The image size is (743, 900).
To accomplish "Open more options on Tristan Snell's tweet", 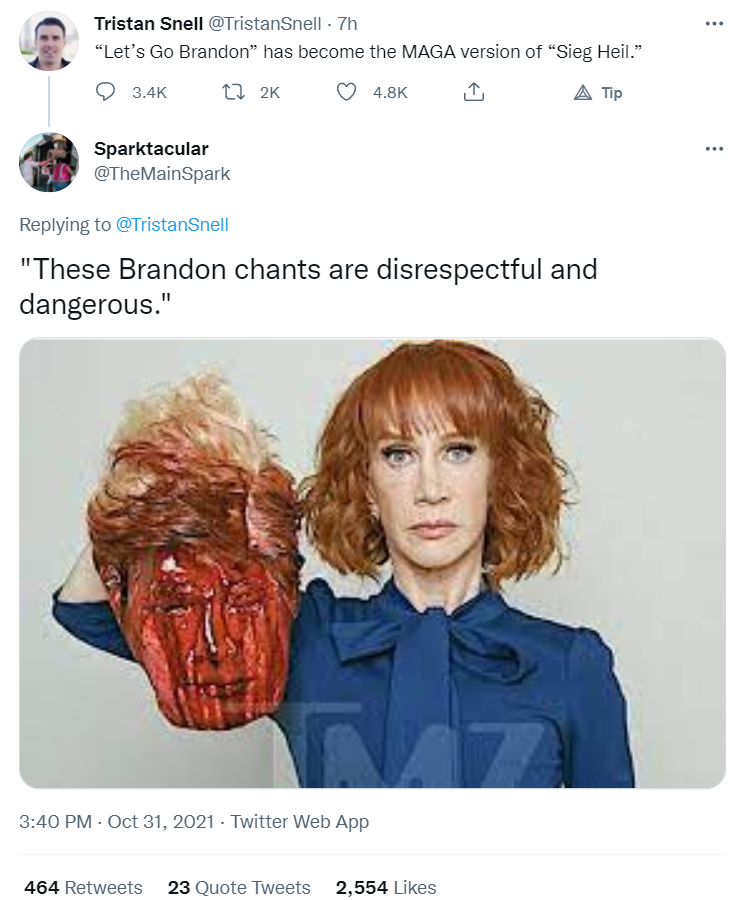I will click(714, 24).
